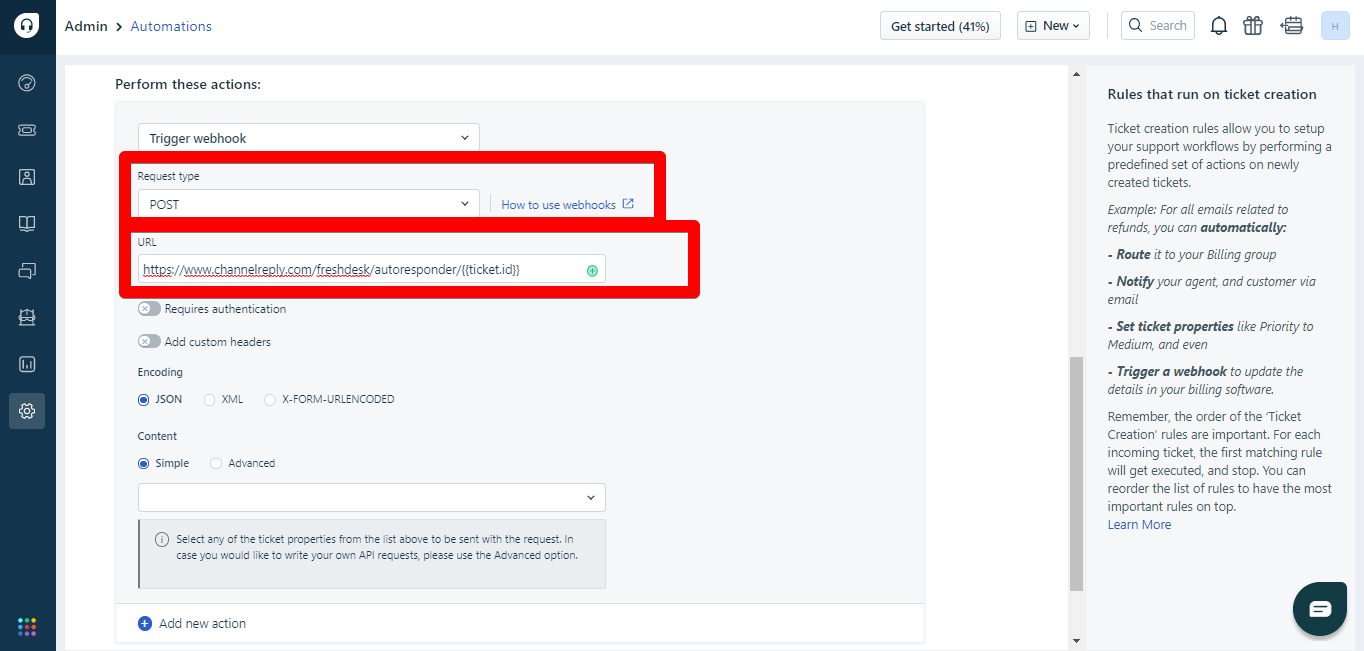Click the plus icon for Add new action

pos(145,623)
